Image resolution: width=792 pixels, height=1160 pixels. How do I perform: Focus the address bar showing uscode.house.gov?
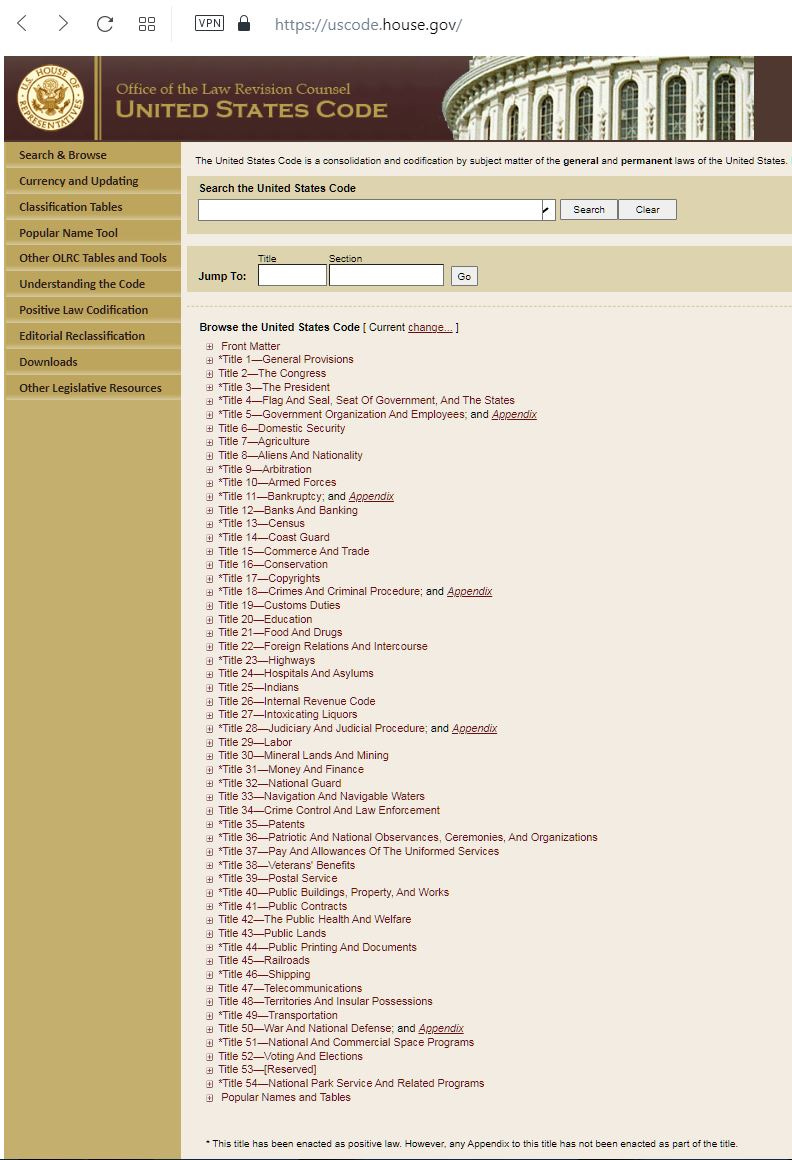pyautogui.click(x=368, y=24)
